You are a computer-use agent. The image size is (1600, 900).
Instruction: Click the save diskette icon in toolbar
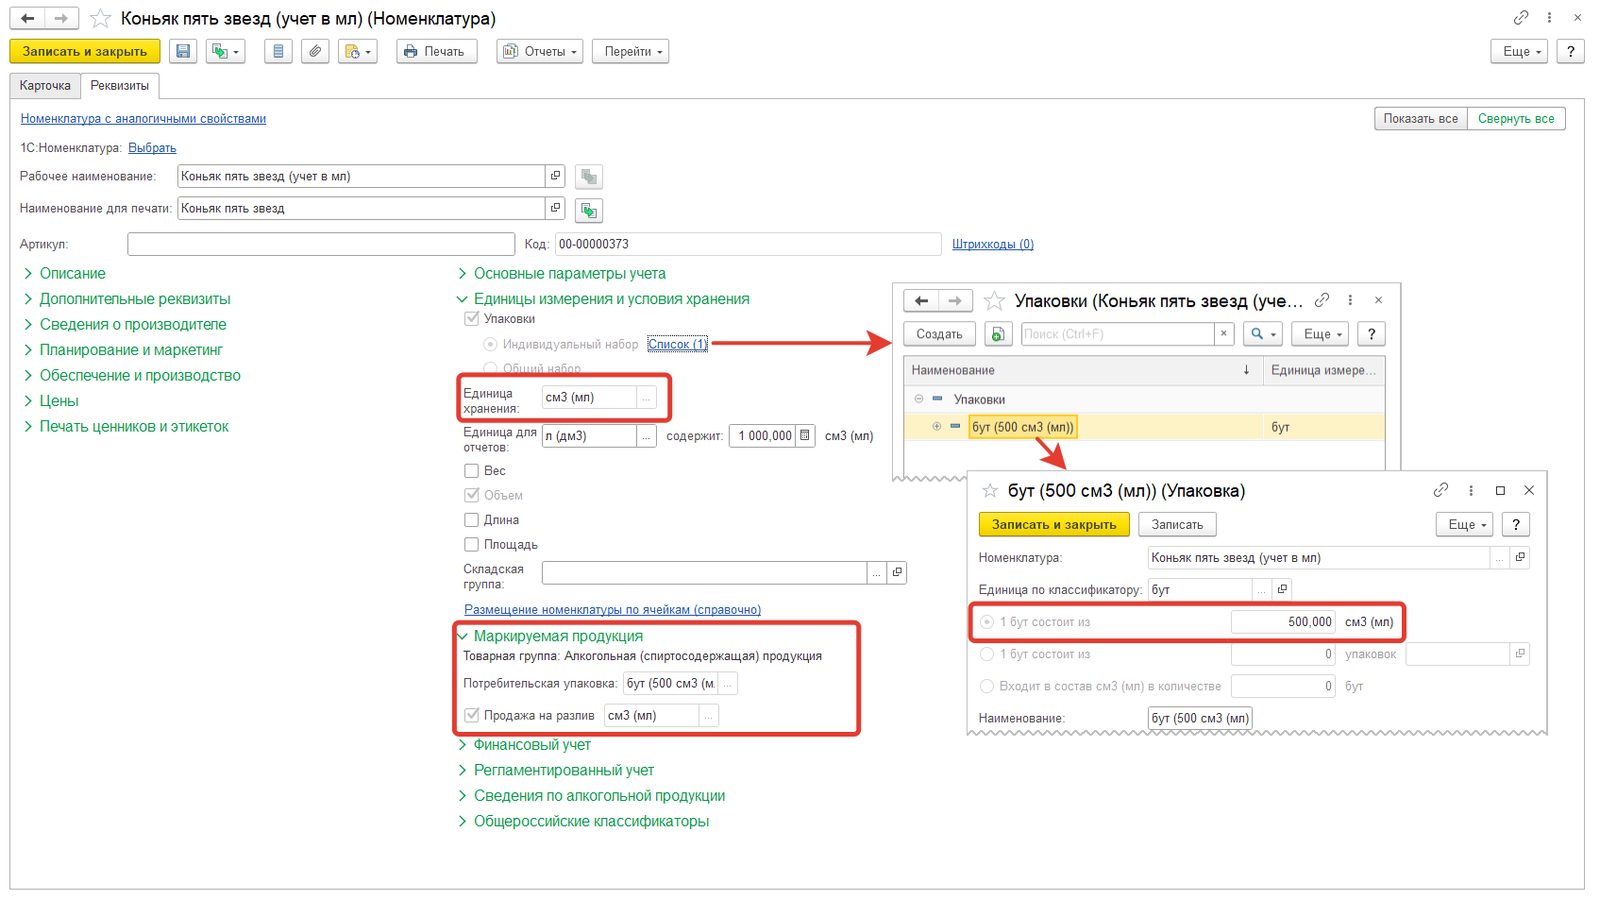tap(183, 51)
